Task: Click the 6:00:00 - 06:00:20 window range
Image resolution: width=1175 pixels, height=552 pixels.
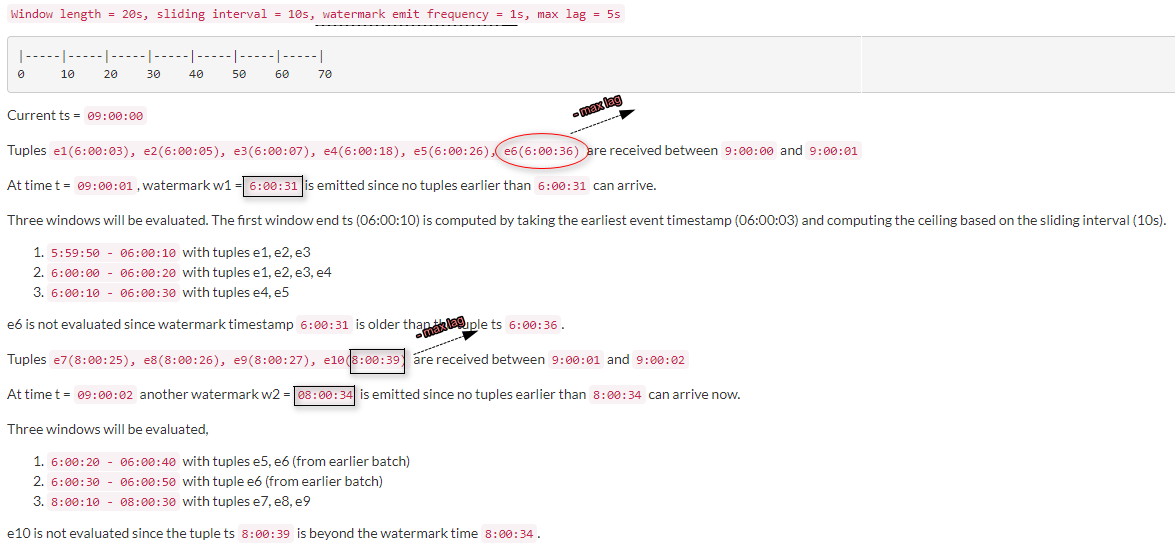Action: 113,273
